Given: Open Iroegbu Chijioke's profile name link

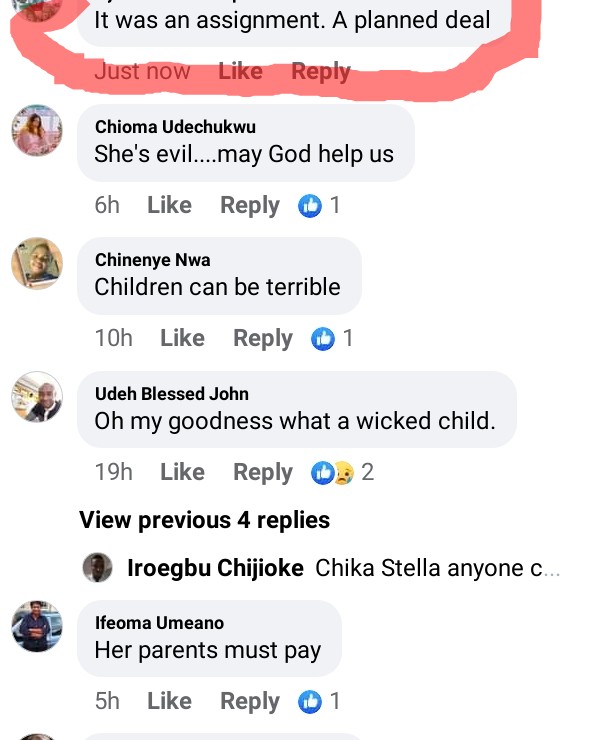Looking at the screenshot, I should (215, 568).
